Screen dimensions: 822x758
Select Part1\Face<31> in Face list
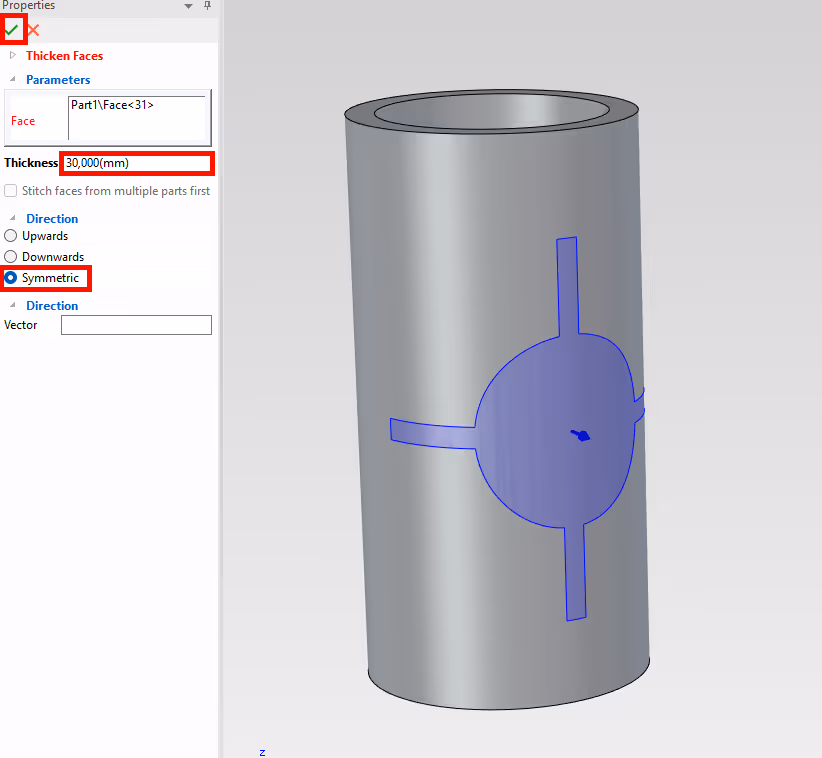[x=112, y=105]
